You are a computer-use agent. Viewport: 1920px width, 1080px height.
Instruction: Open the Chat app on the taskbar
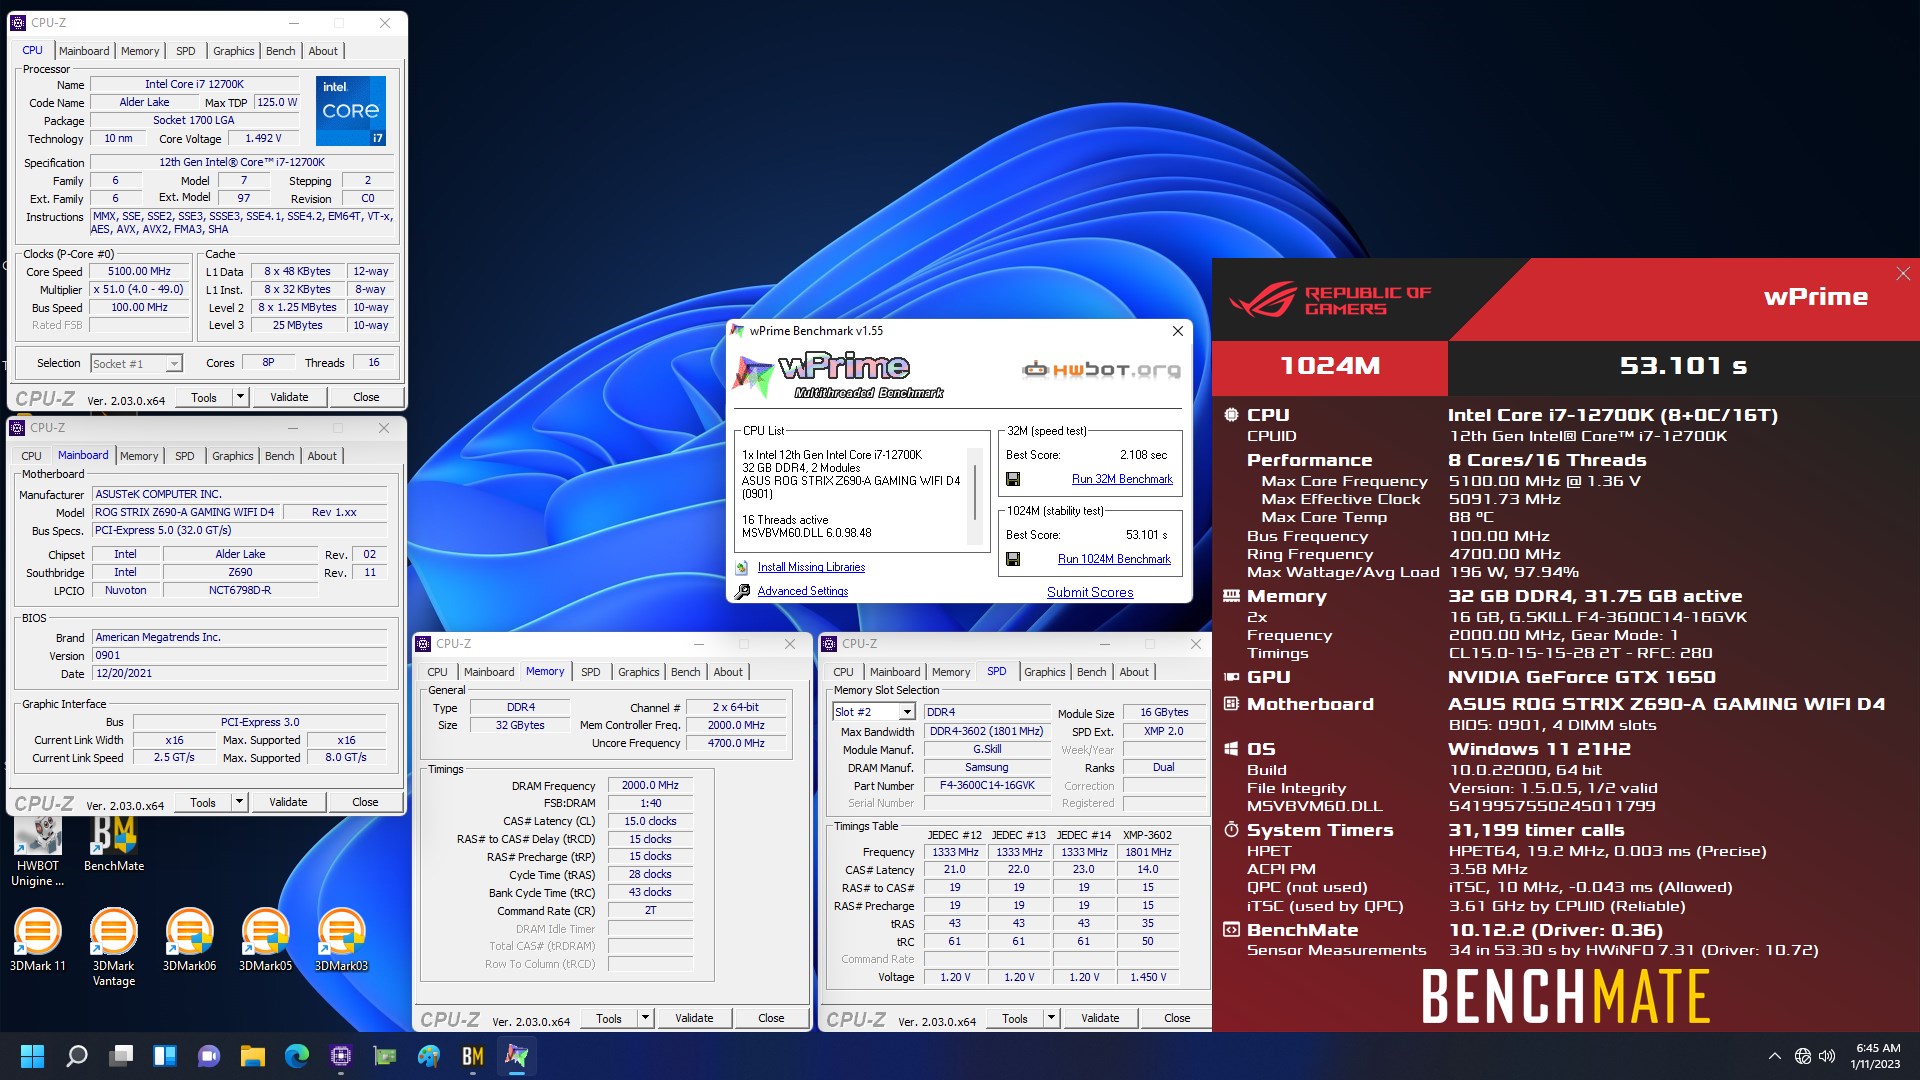coord(209,1056)
